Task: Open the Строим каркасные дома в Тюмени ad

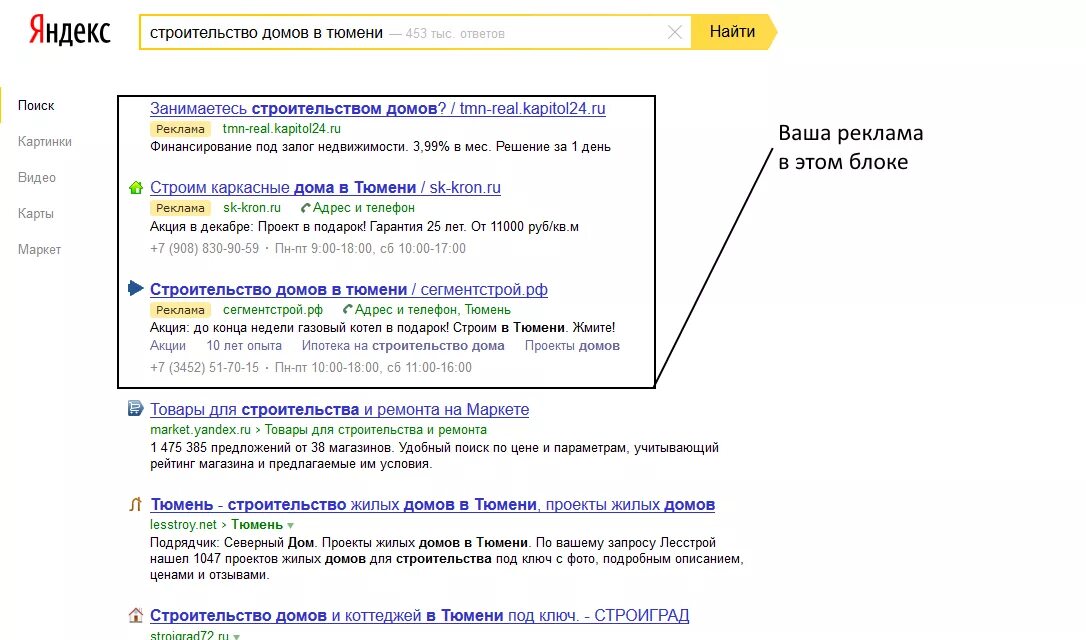Action: point(325,188)
